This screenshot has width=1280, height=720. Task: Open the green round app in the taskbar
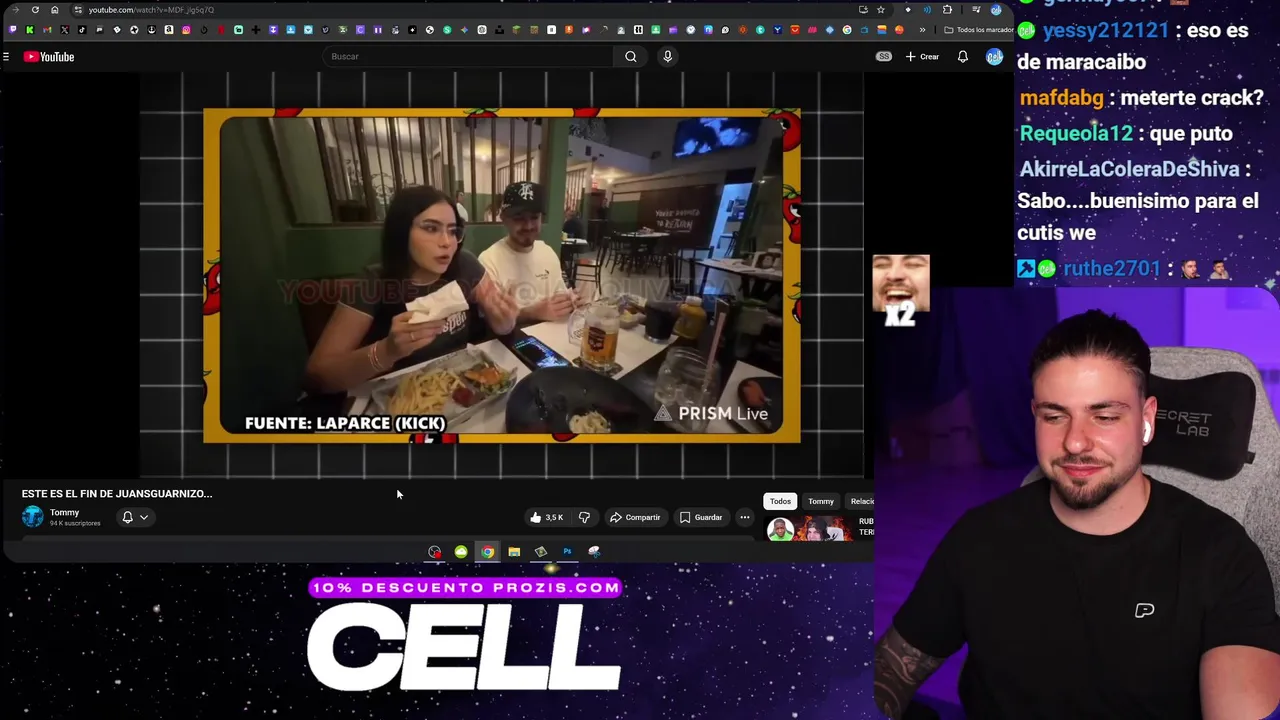pos(461,551)
